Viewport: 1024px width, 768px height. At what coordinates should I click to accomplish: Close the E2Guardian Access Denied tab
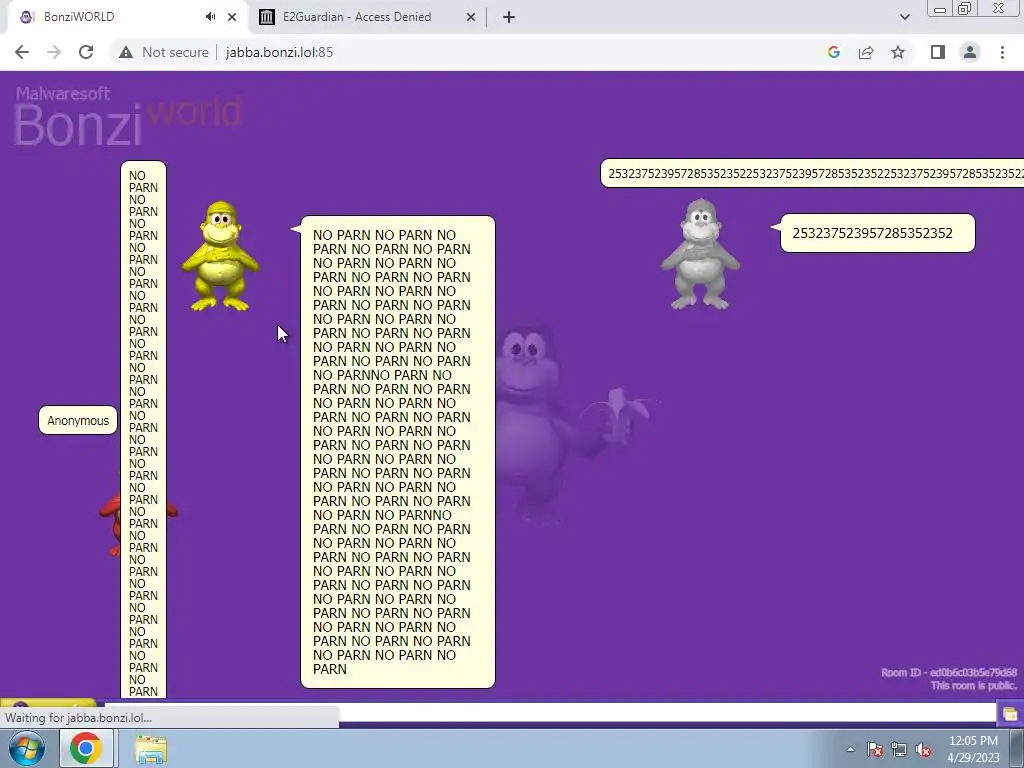coord(471,17)
